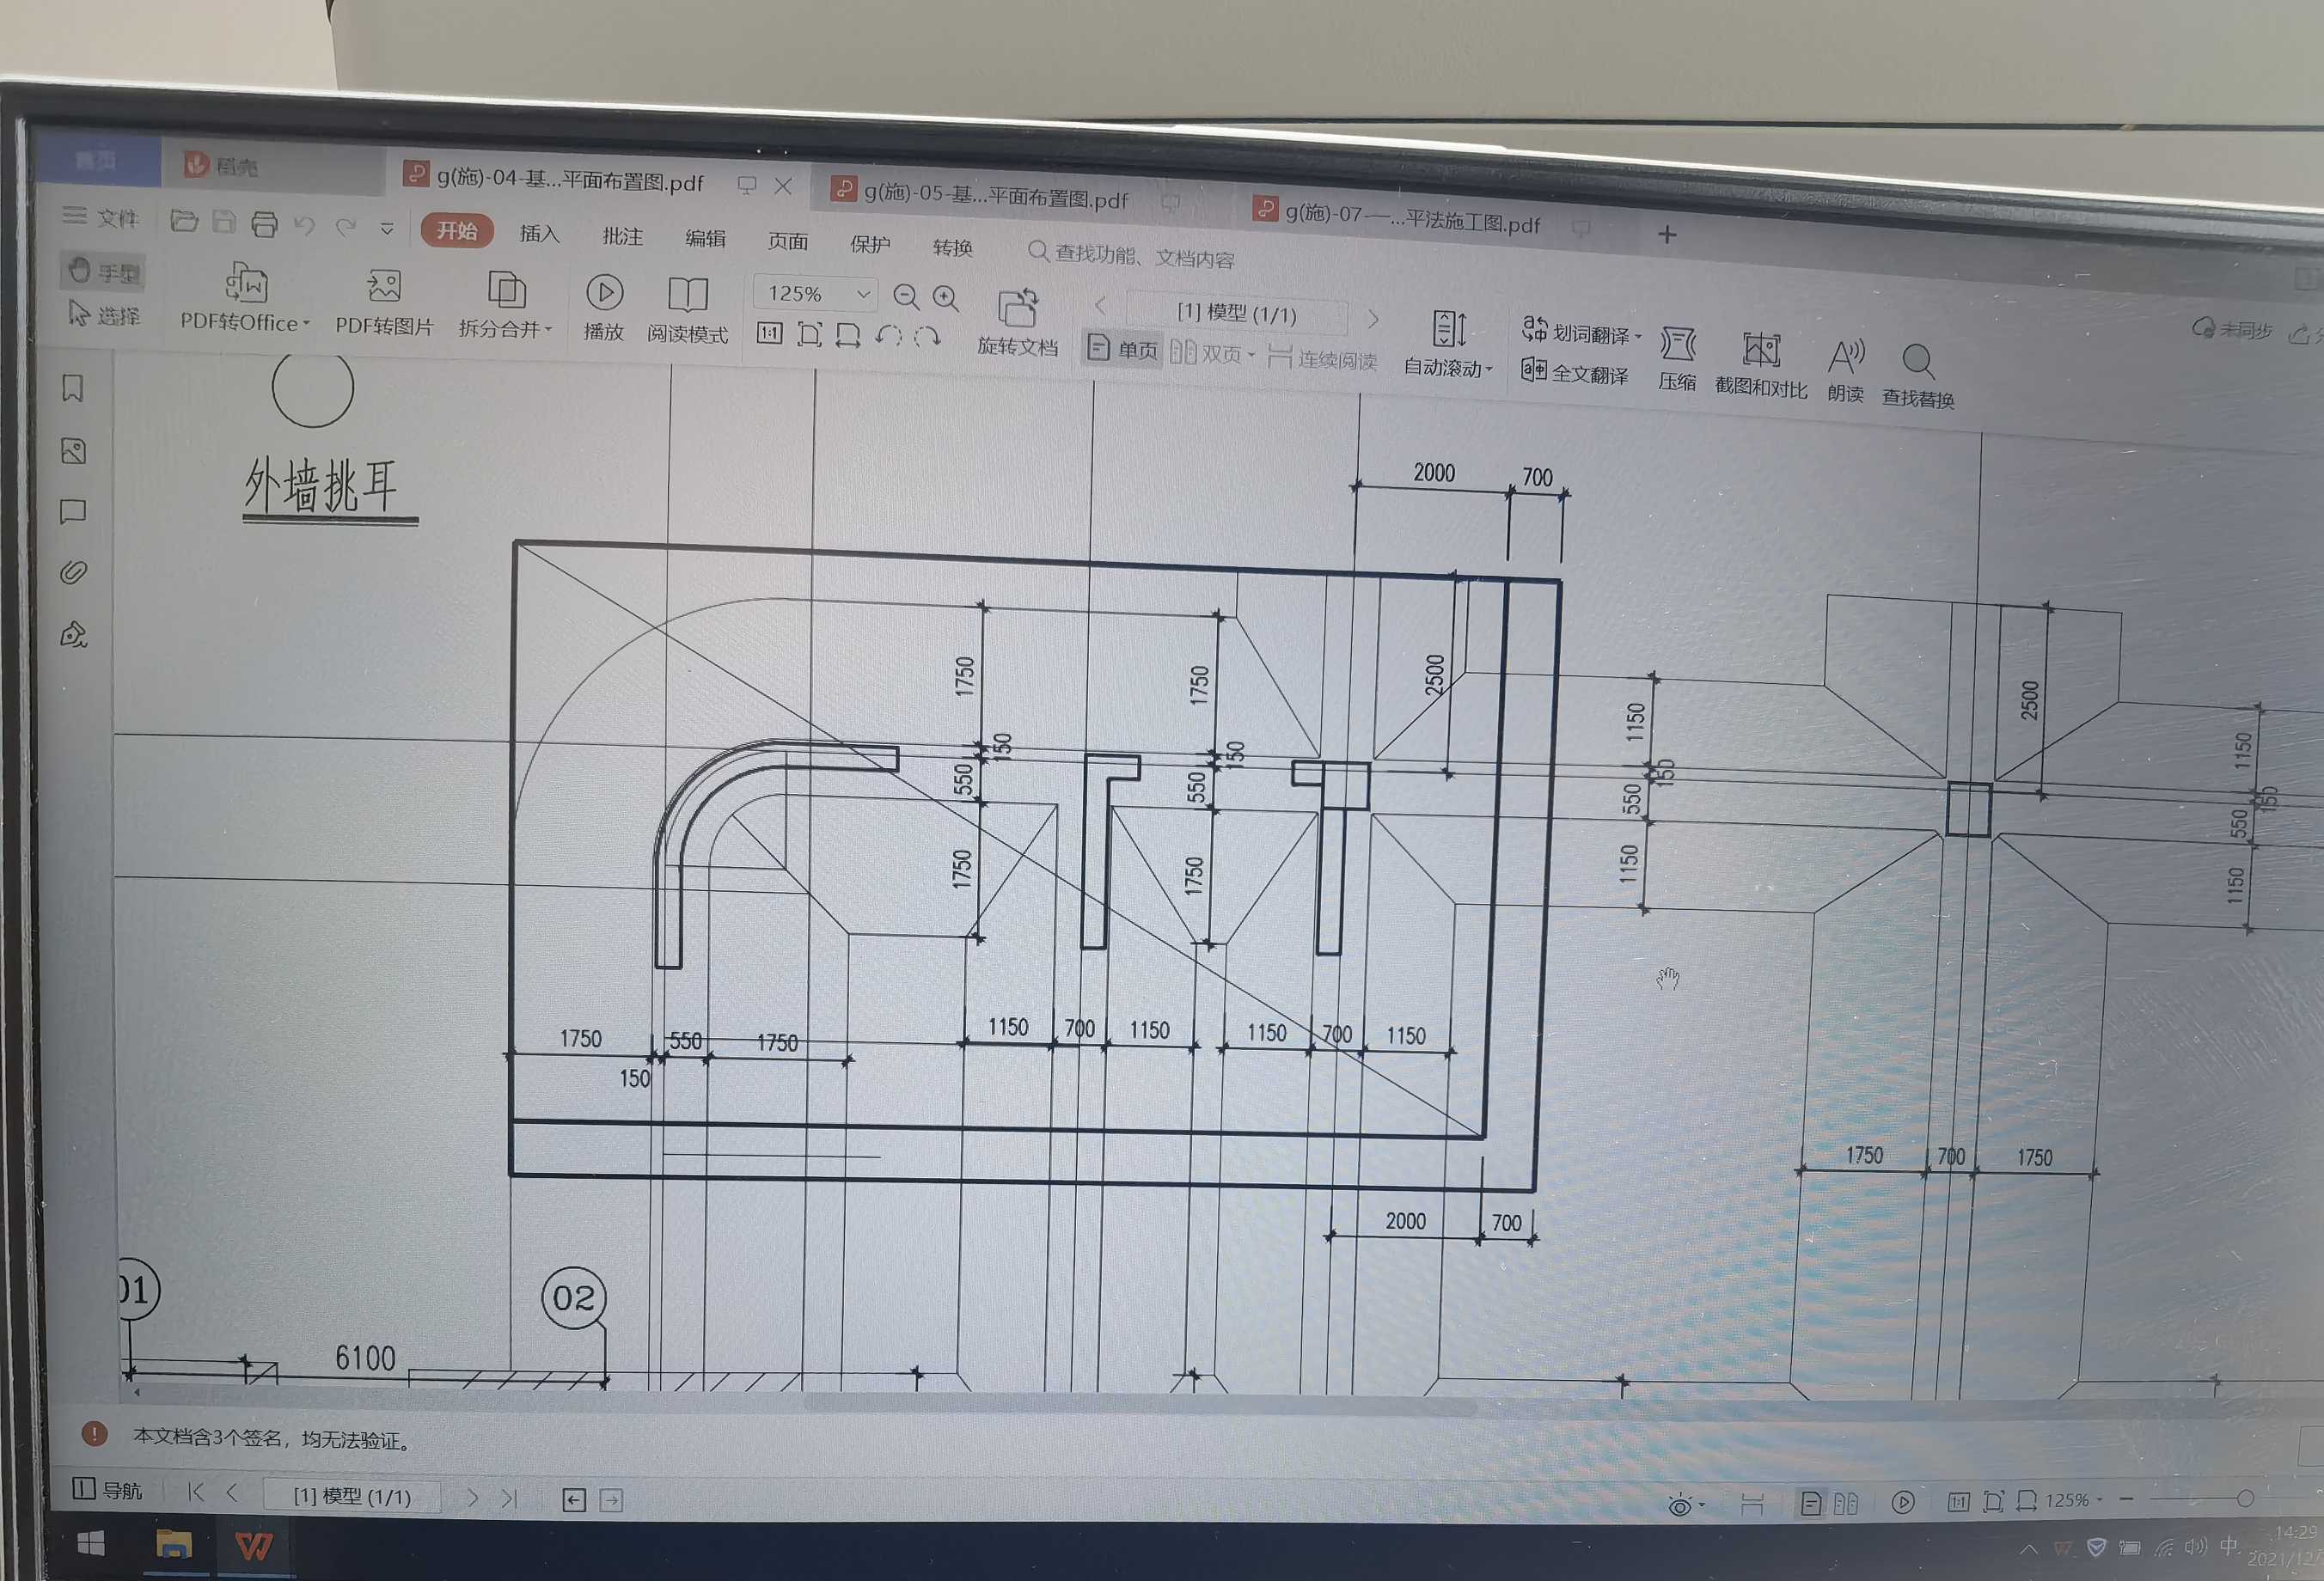Start 播放 slideshow playback
This screenshot has height=1581, width=2324.
pyautogui.click(x=604, y=308)
